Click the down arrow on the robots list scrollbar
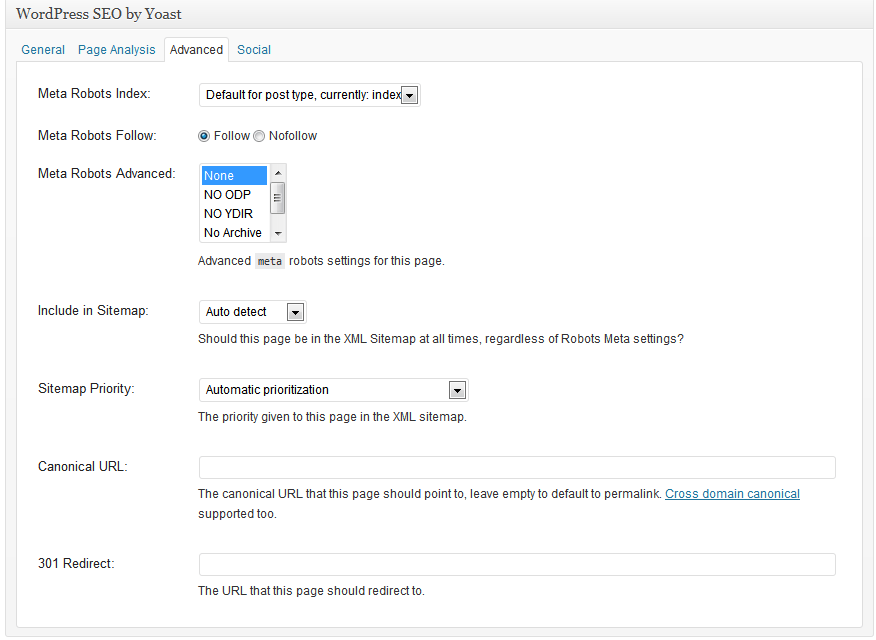 278,234
